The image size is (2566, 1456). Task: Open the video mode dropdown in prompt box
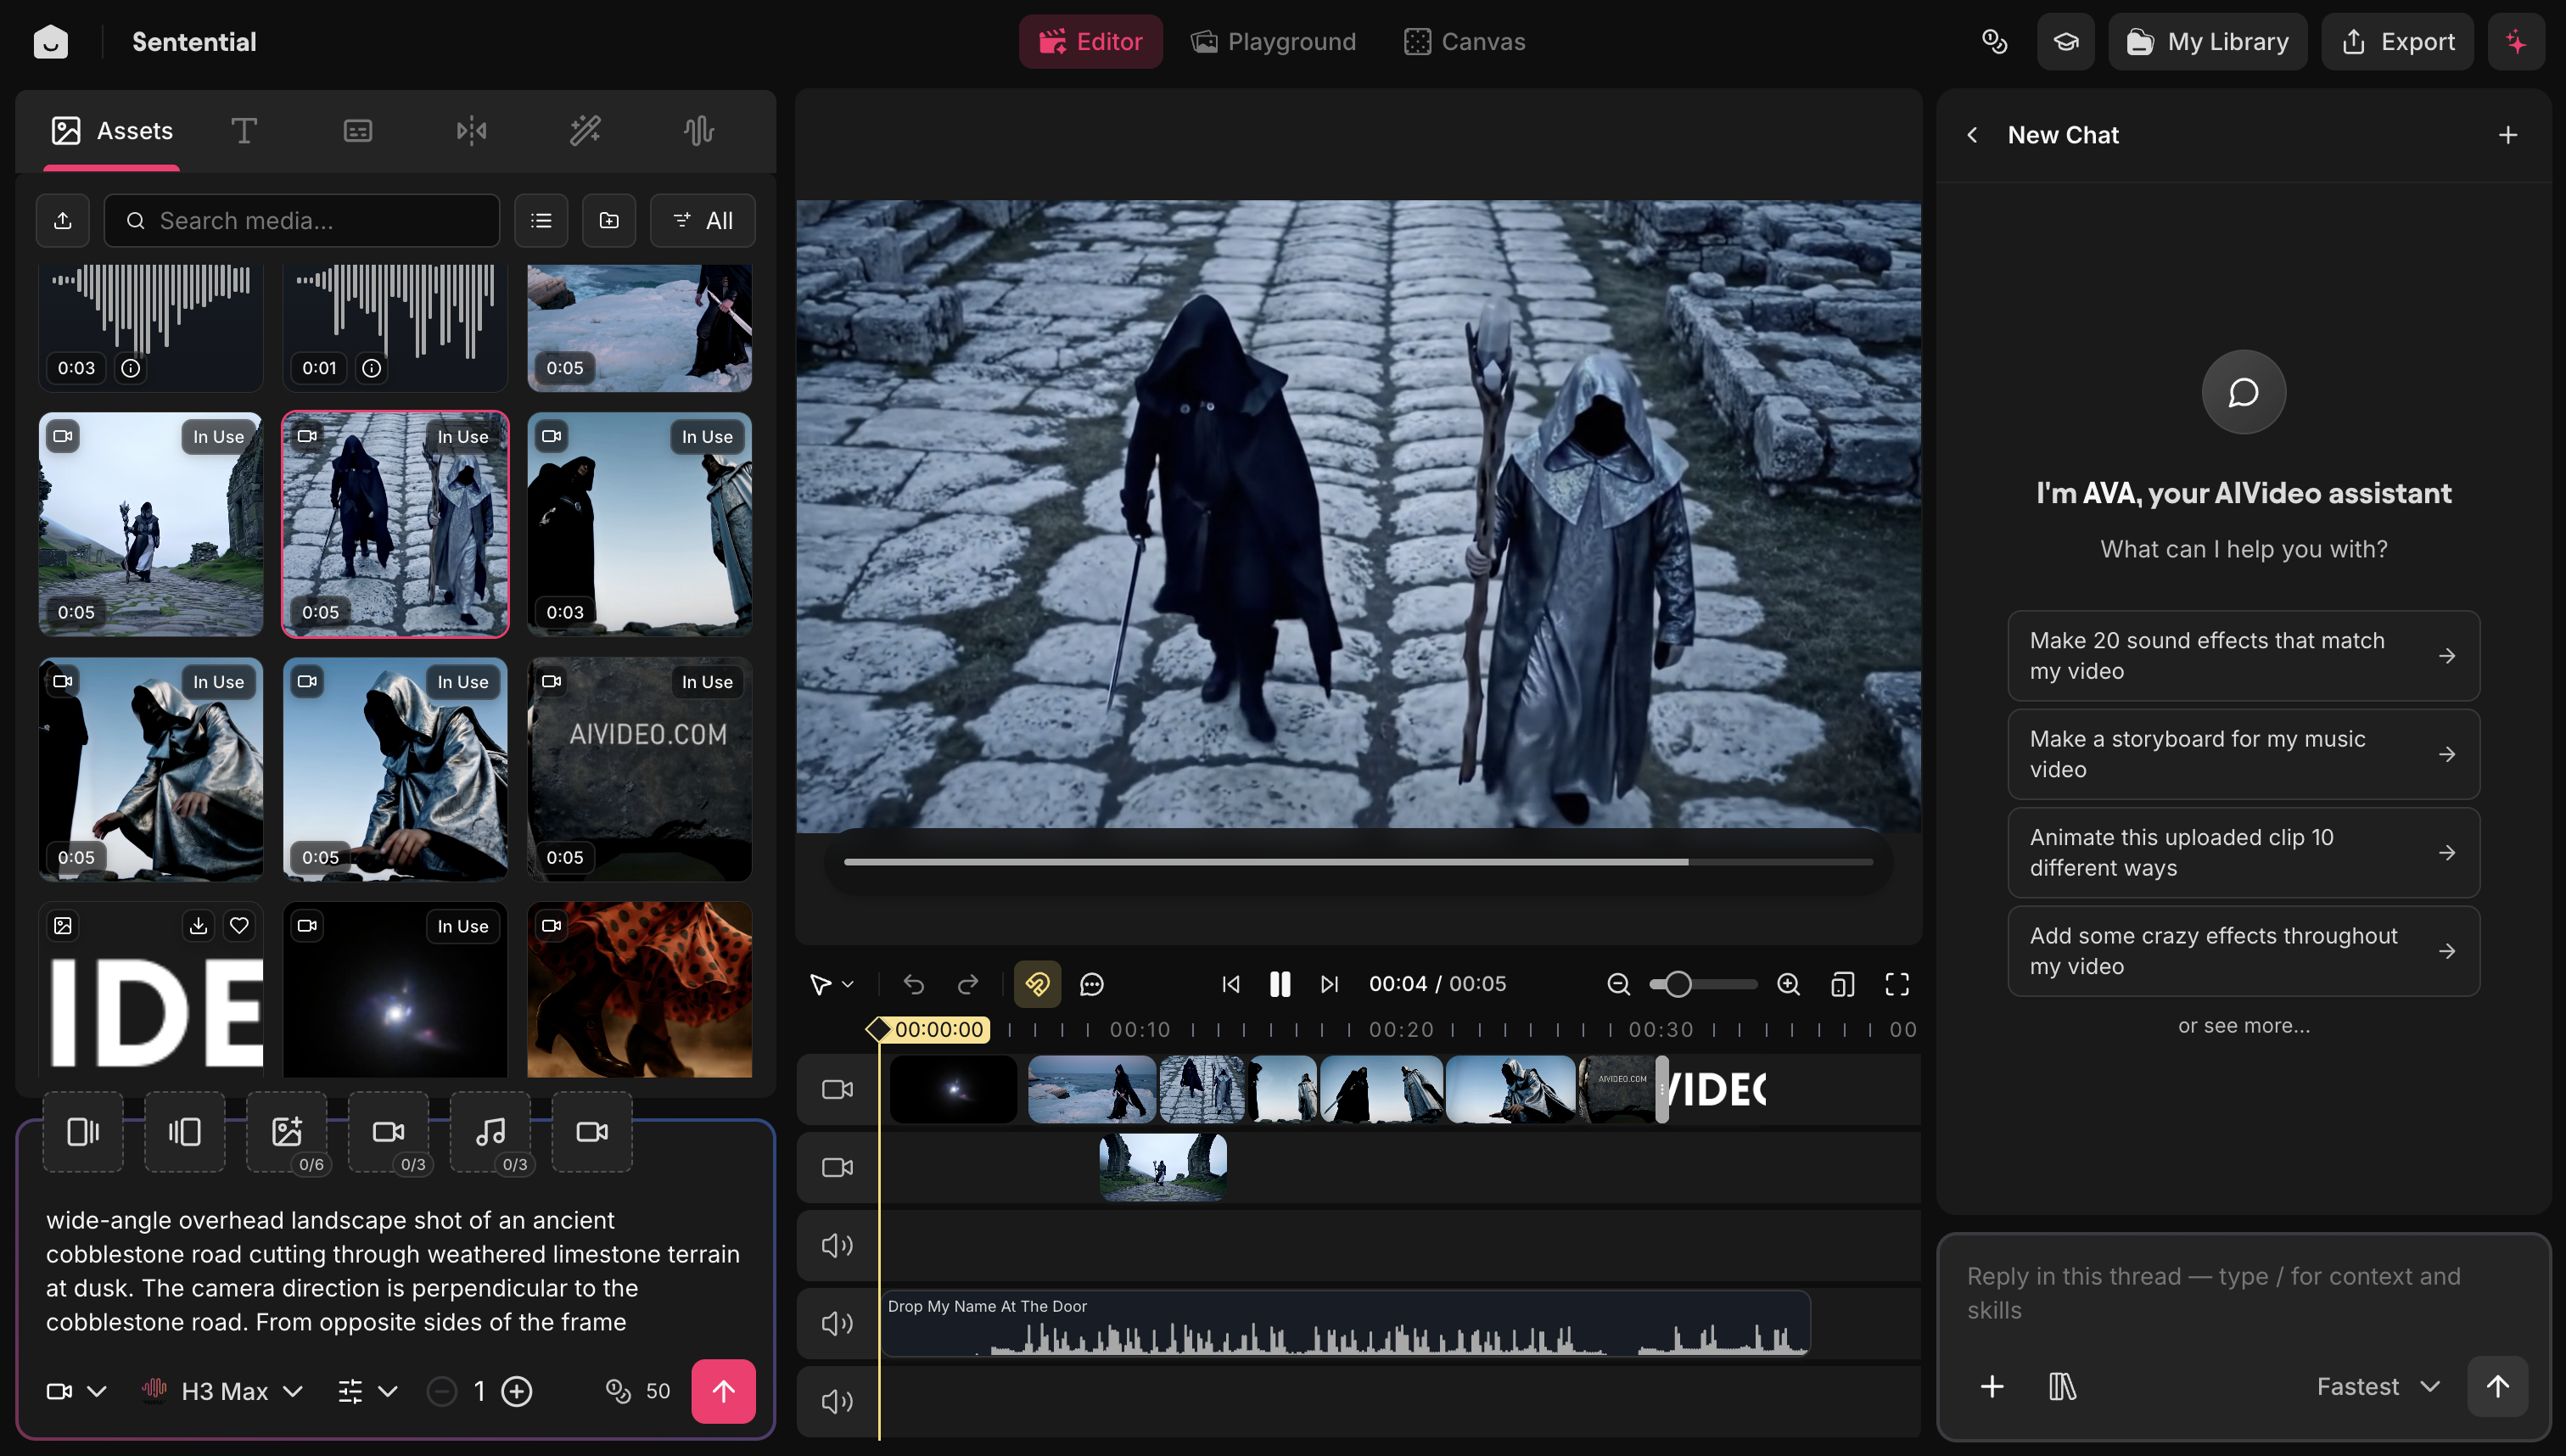pyautogui.click(x=76, y=1391)
